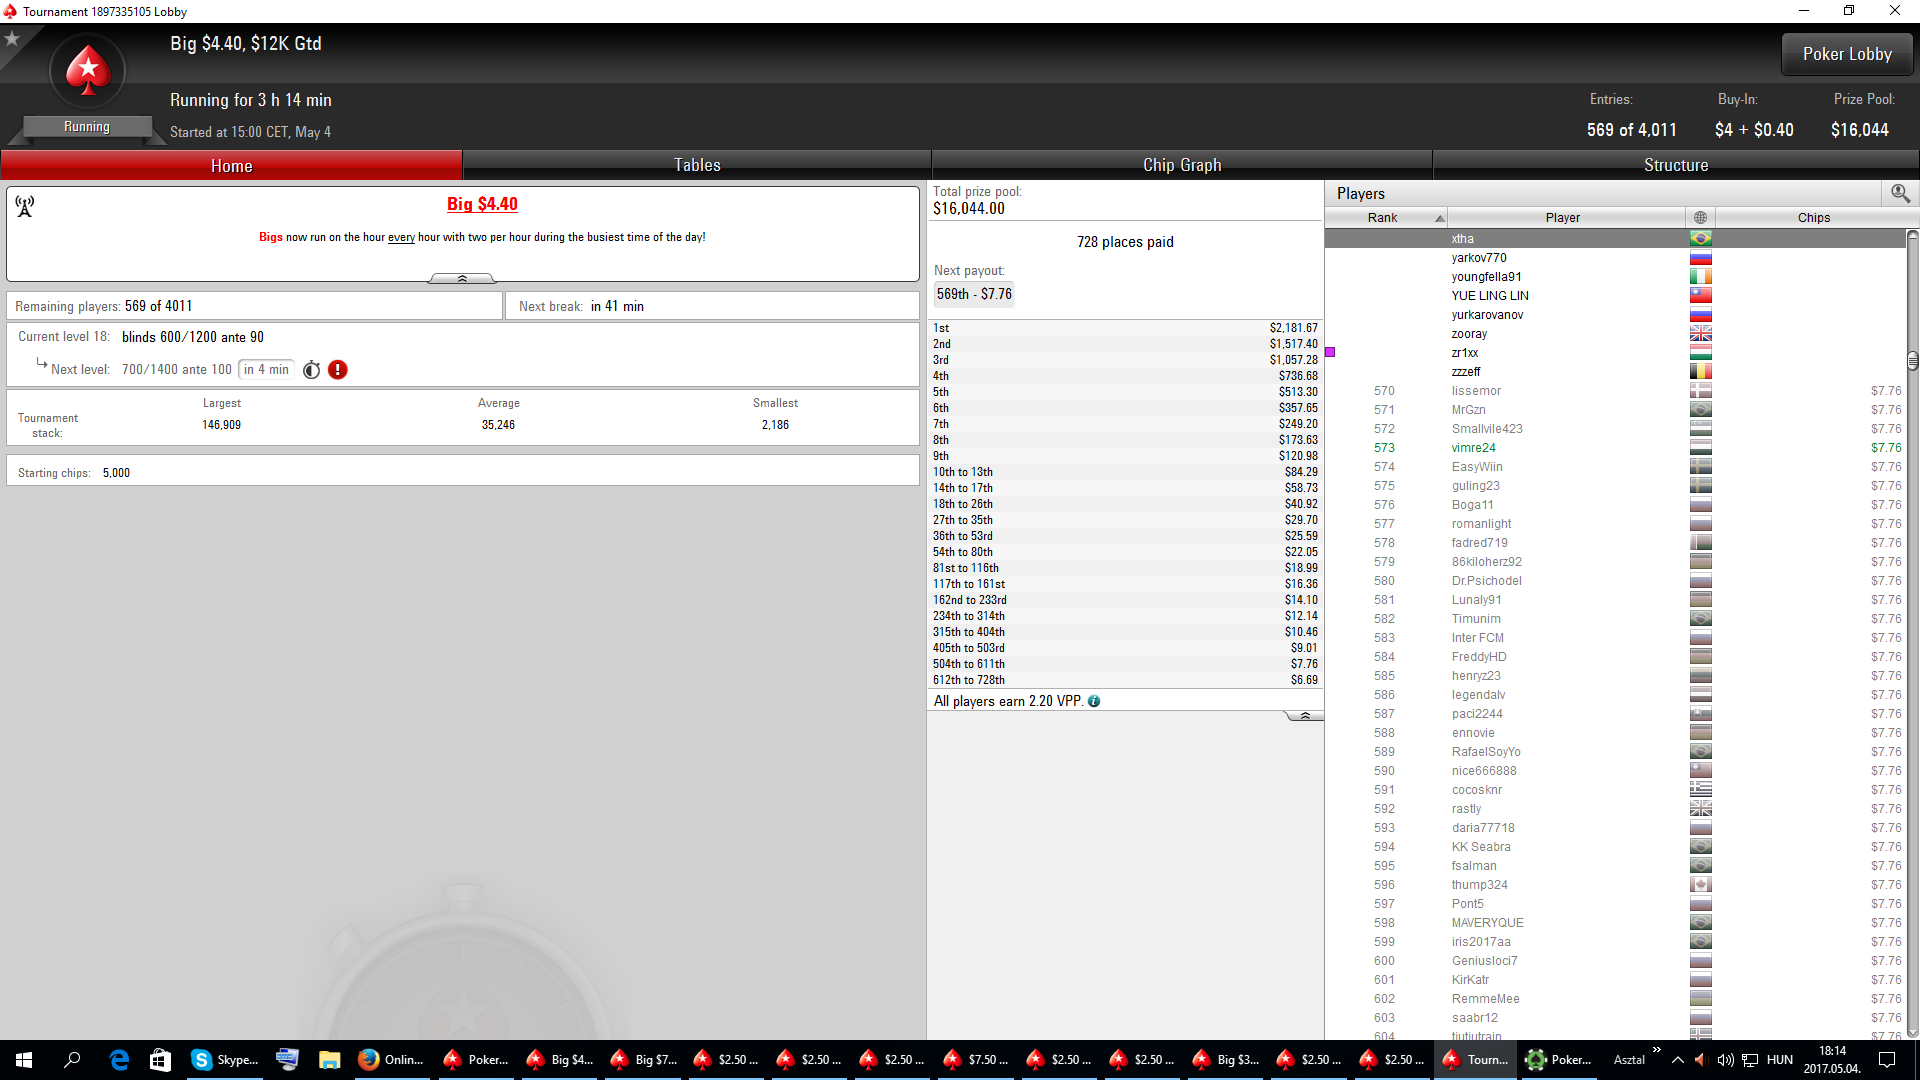Click the broadcast tower announcement icon
The height and width of the screenshot is (1080, 1920).
pos(25,206)
